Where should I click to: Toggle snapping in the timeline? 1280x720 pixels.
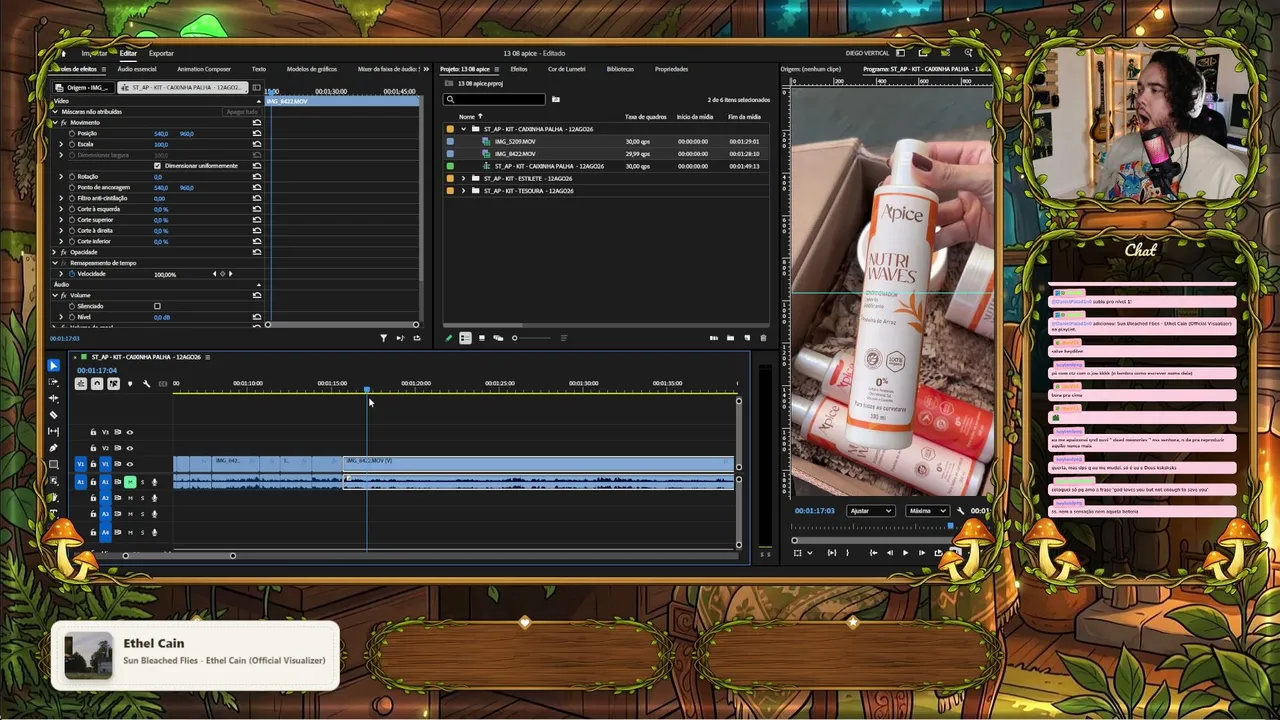97,384
